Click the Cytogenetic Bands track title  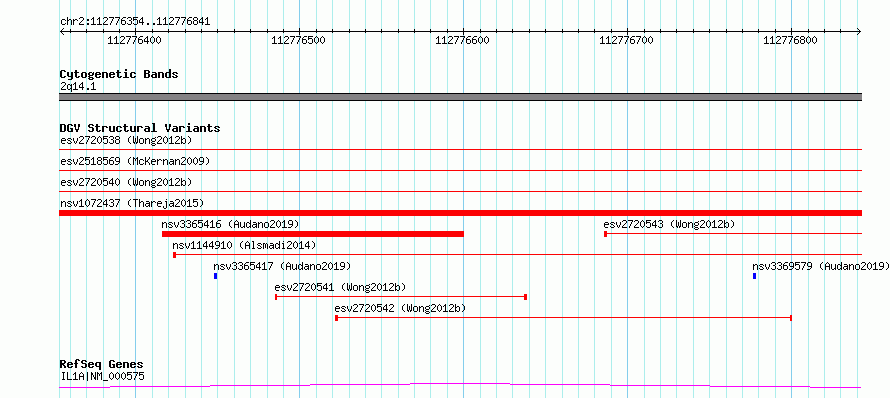tap(119, 74)
